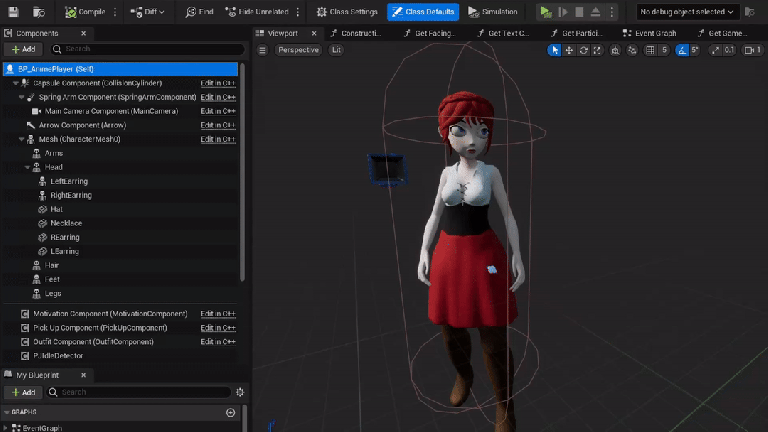Open Class Defaults
Screen dimensions: 768x432
423,12
